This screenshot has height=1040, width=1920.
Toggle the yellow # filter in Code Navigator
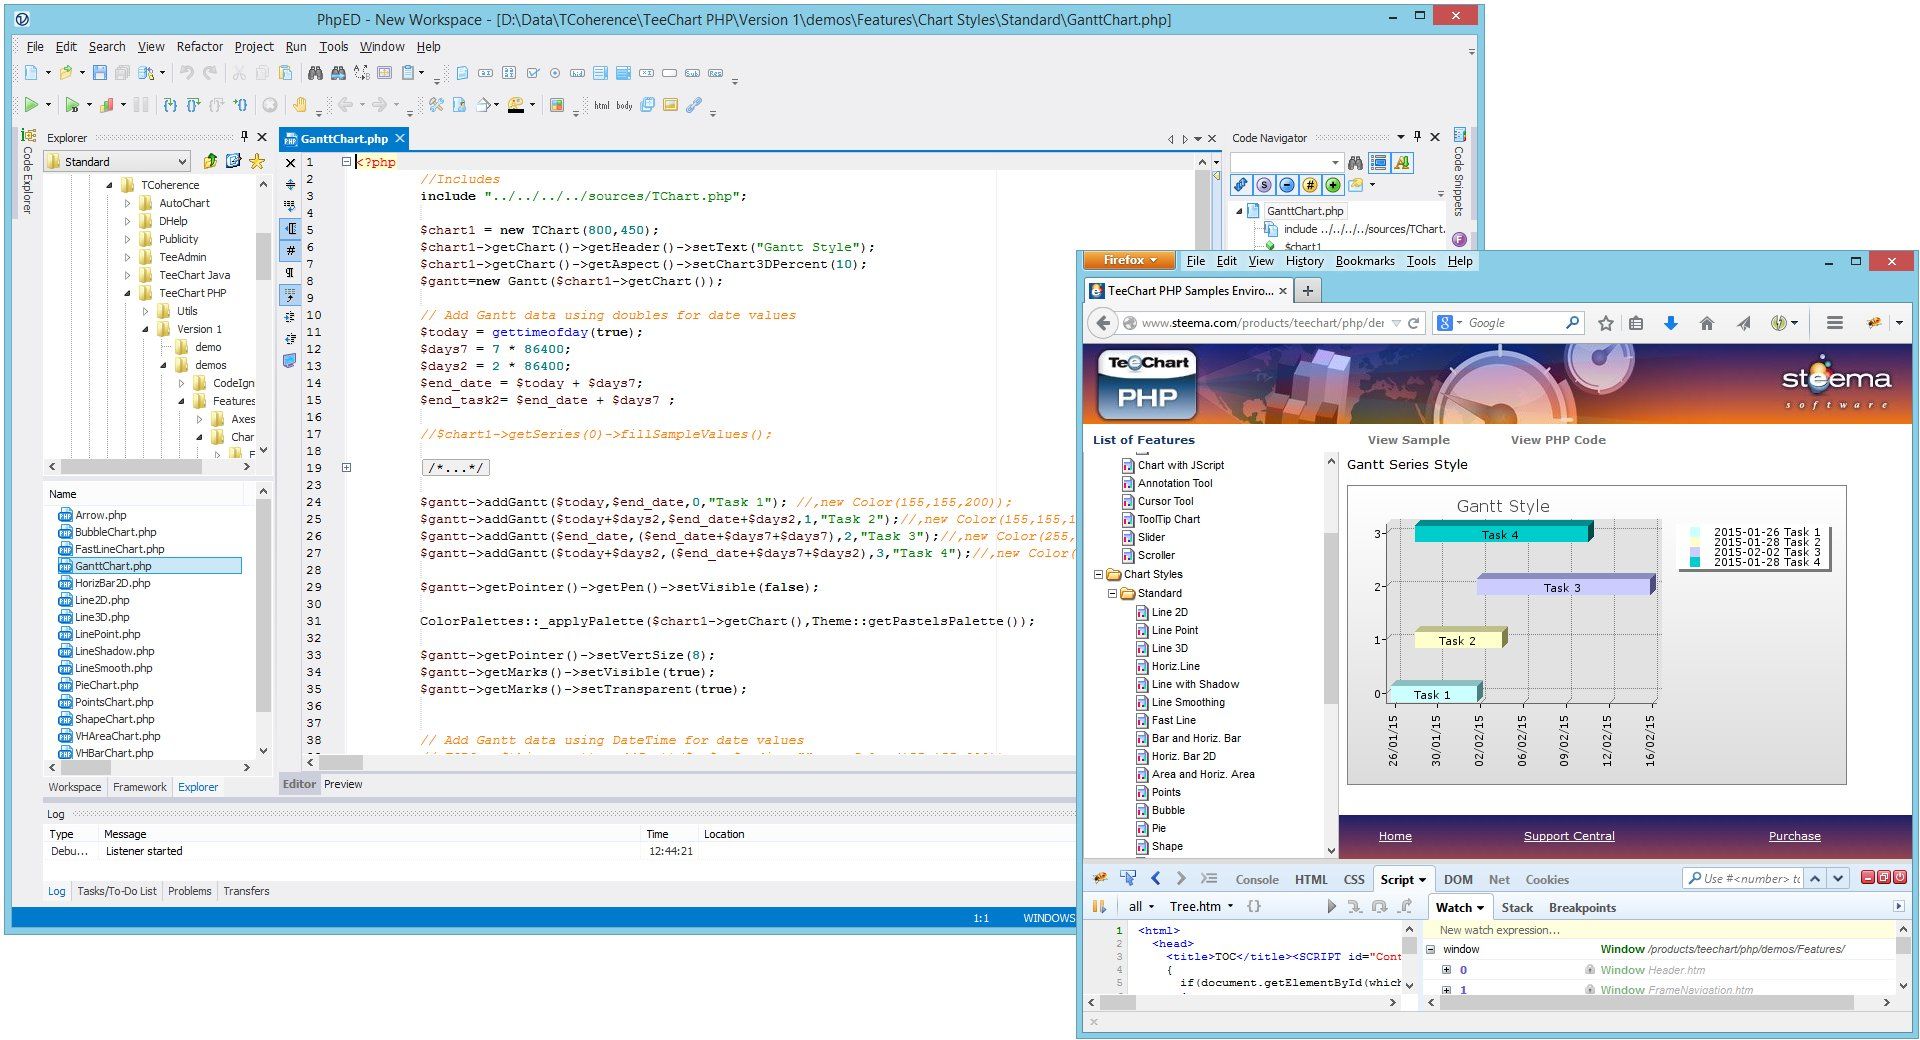tap(1310, 185)
